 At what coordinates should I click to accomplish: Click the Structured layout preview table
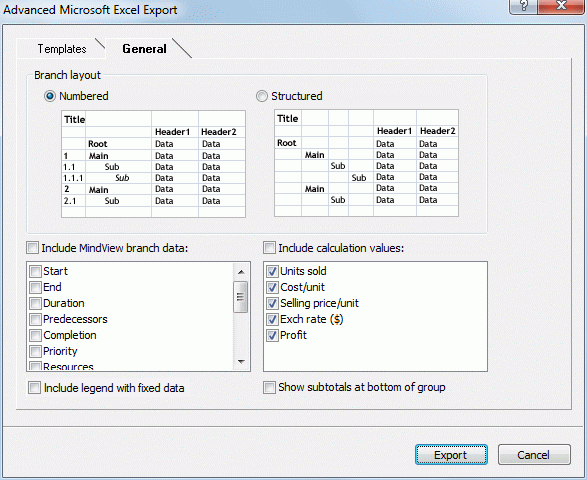367,163
